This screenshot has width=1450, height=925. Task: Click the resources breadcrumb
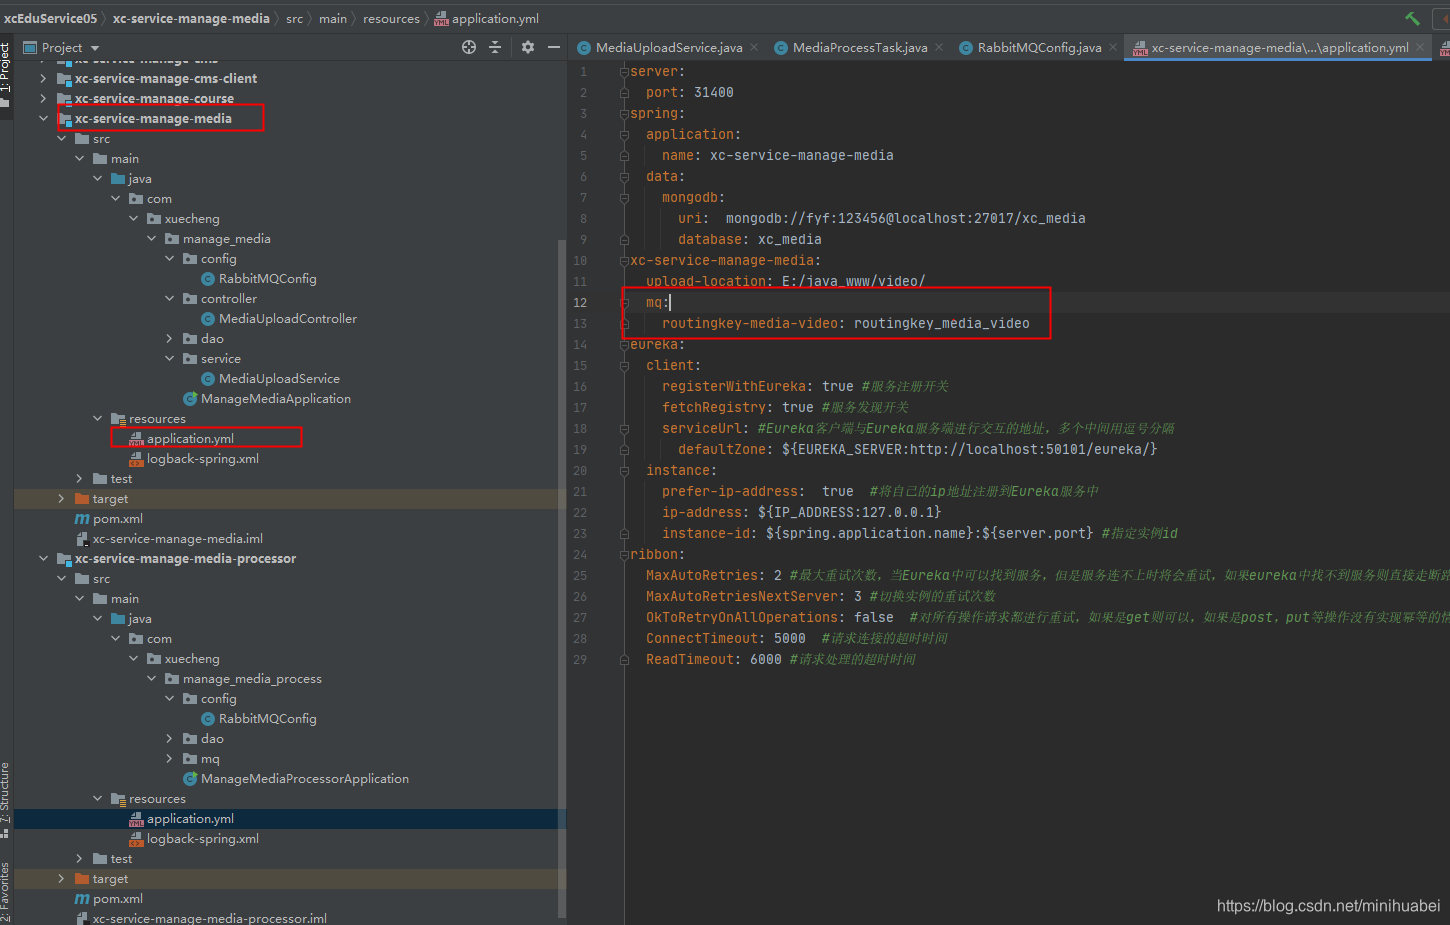[391, 18]
